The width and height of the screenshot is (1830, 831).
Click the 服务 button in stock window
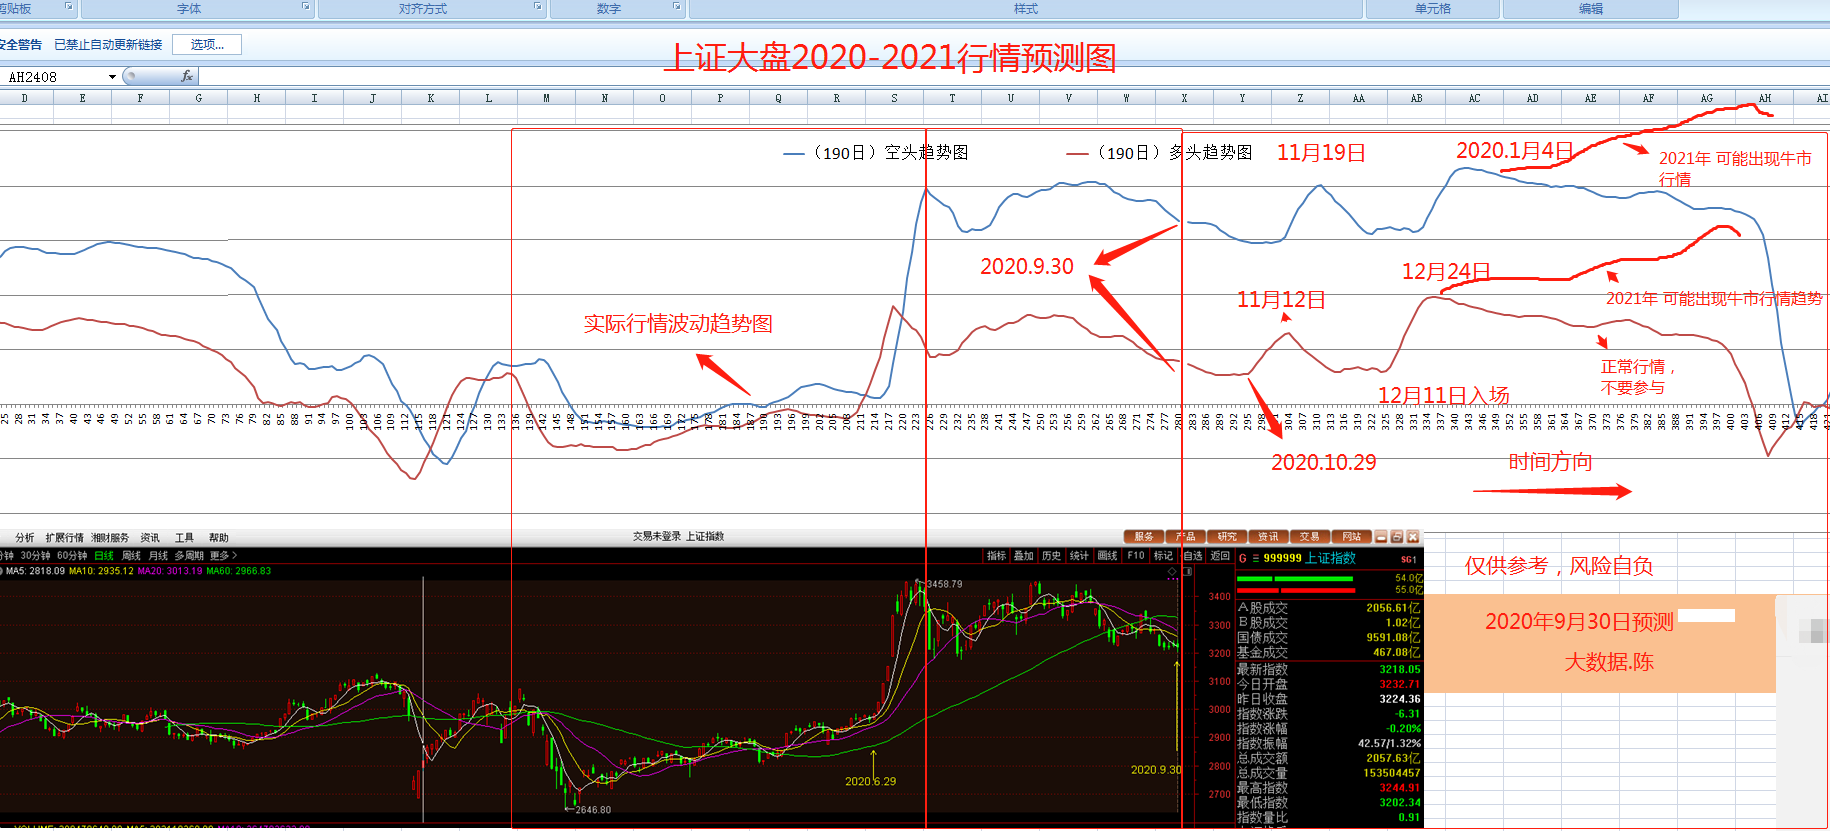point(1144,537)
